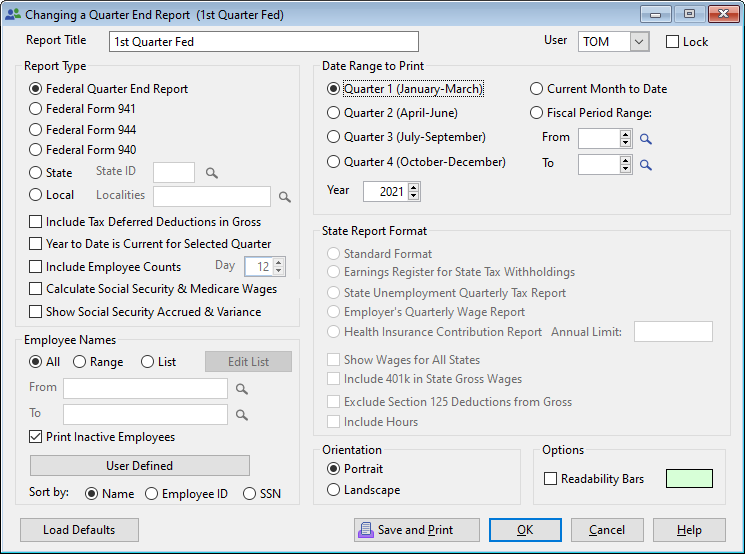
Task: Increase the Year spinner value
Action: tap(414, 186)
